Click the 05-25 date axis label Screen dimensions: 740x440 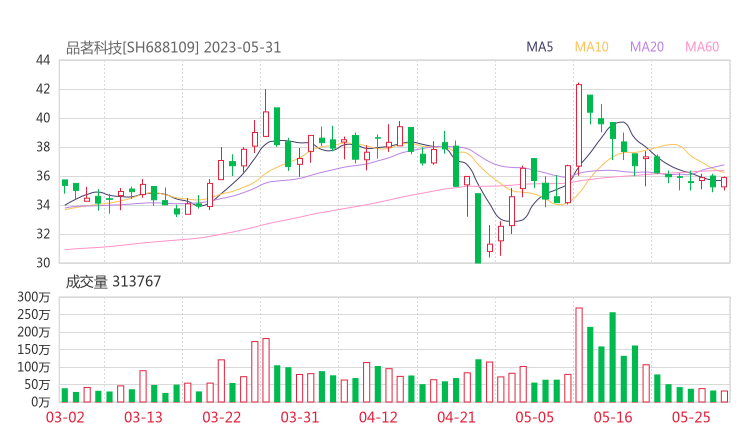pyautogui.click(x=691, y=417)
